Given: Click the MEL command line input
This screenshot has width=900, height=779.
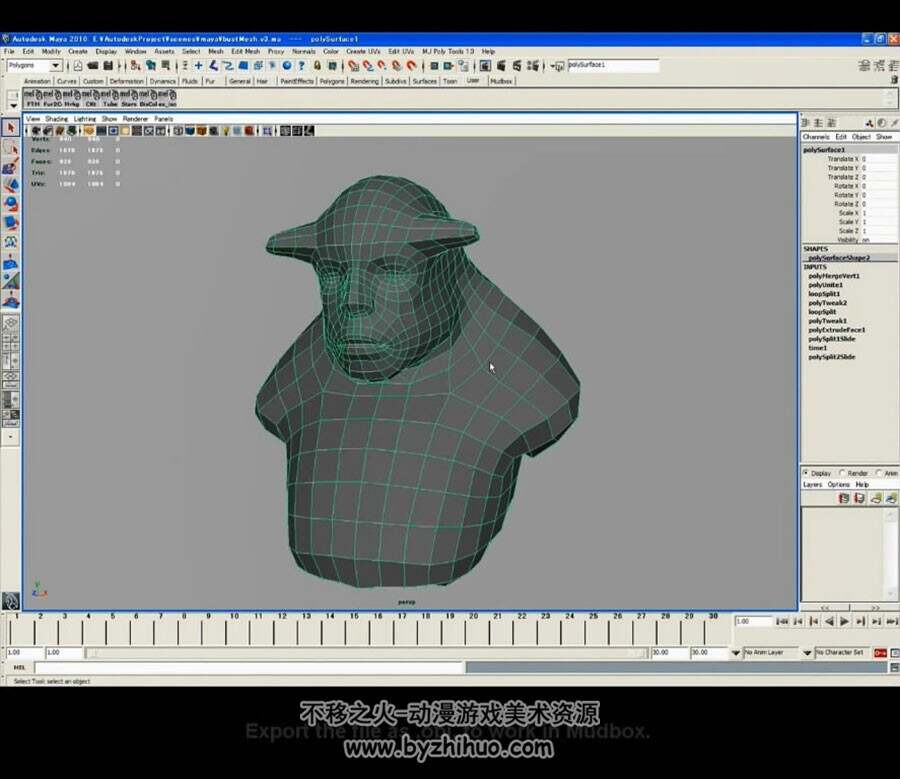Looking at the screenshot, I should point(249,668).
